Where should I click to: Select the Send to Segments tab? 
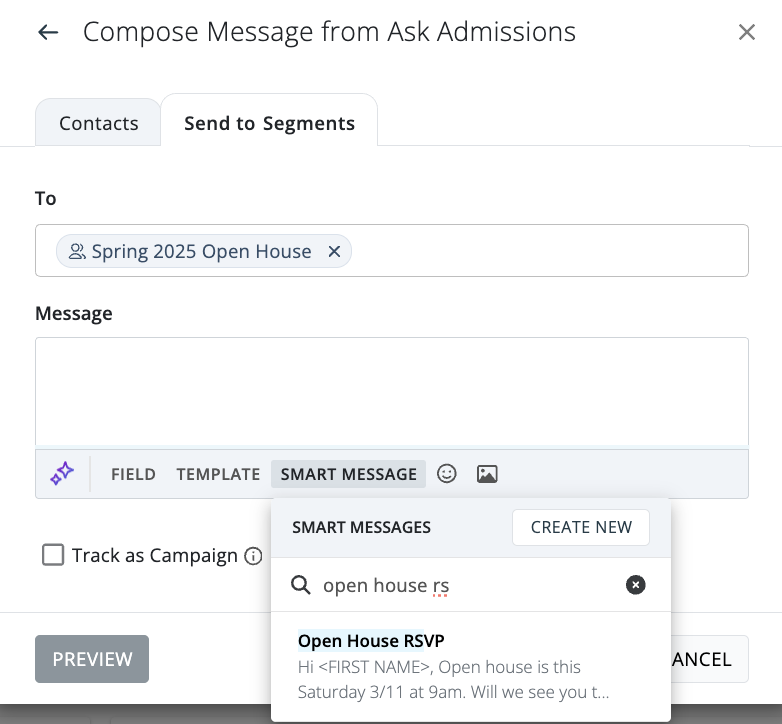(269, 123)
